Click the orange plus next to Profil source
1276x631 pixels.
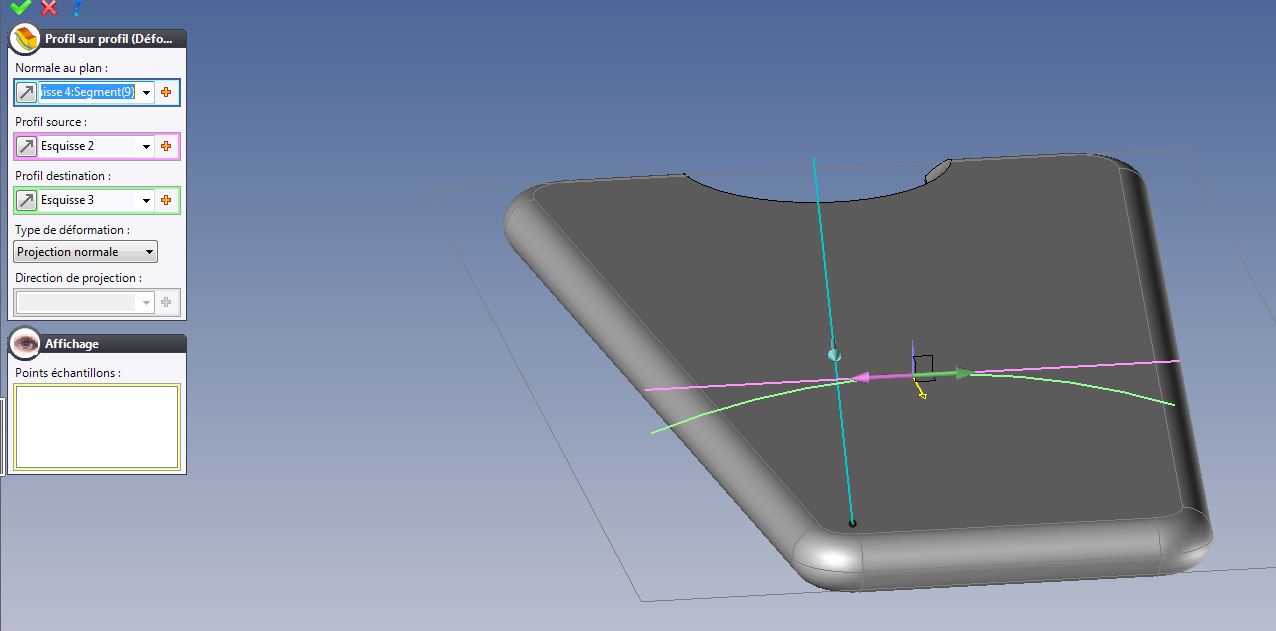click(166, 147)
